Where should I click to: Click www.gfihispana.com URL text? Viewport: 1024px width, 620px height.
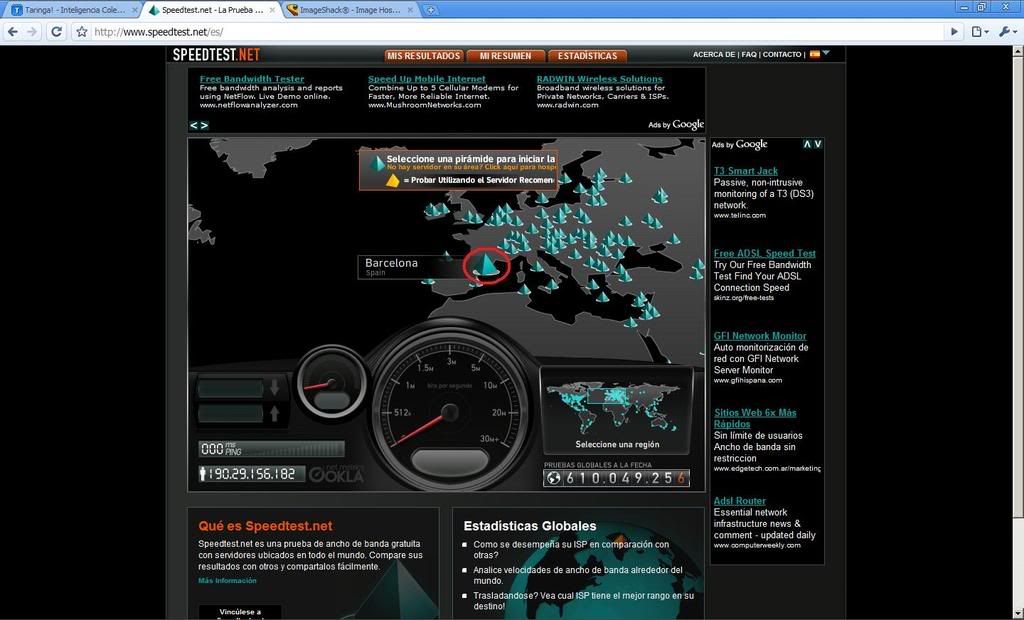pyautogui.click(x=748, y=380)
